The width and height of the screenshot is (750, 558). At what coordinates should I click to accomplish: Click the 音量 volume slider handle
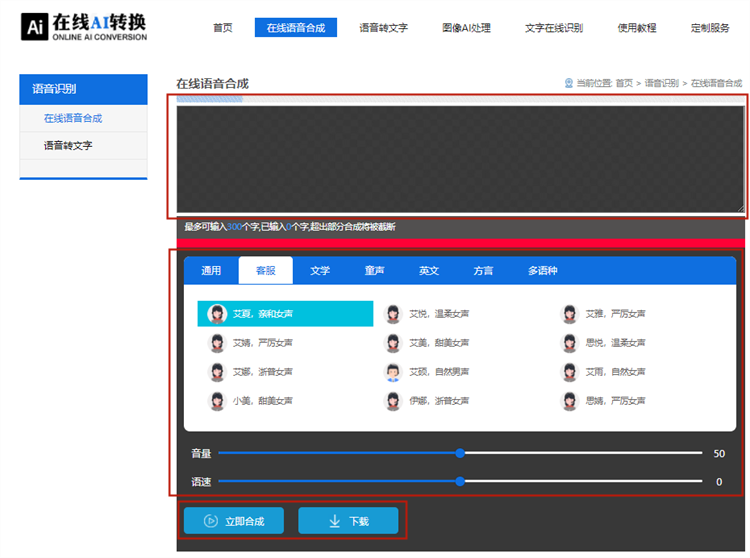click(460, 453)
